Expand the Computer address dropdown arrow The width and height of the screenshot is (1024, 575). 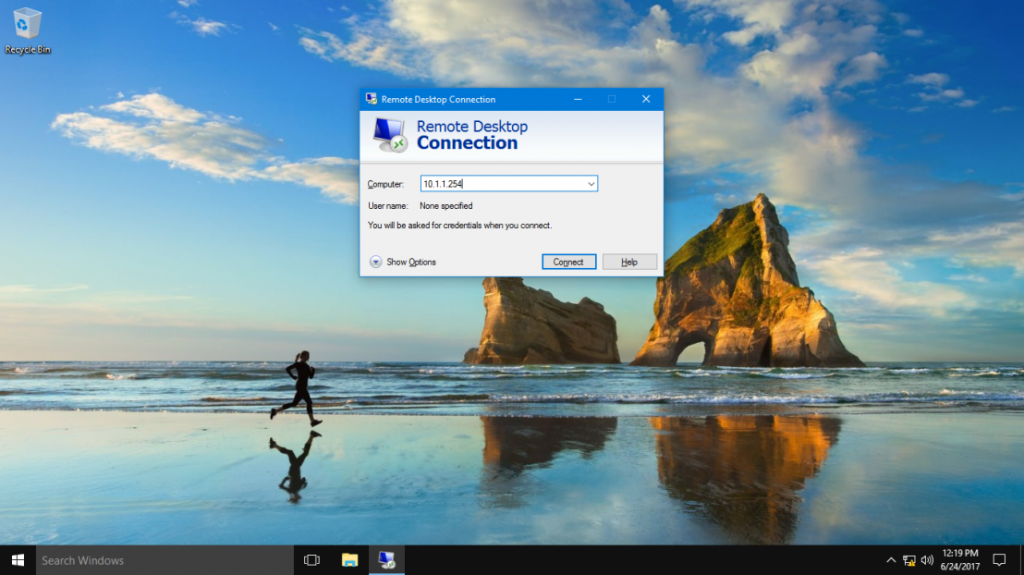(x=591, y=184)
